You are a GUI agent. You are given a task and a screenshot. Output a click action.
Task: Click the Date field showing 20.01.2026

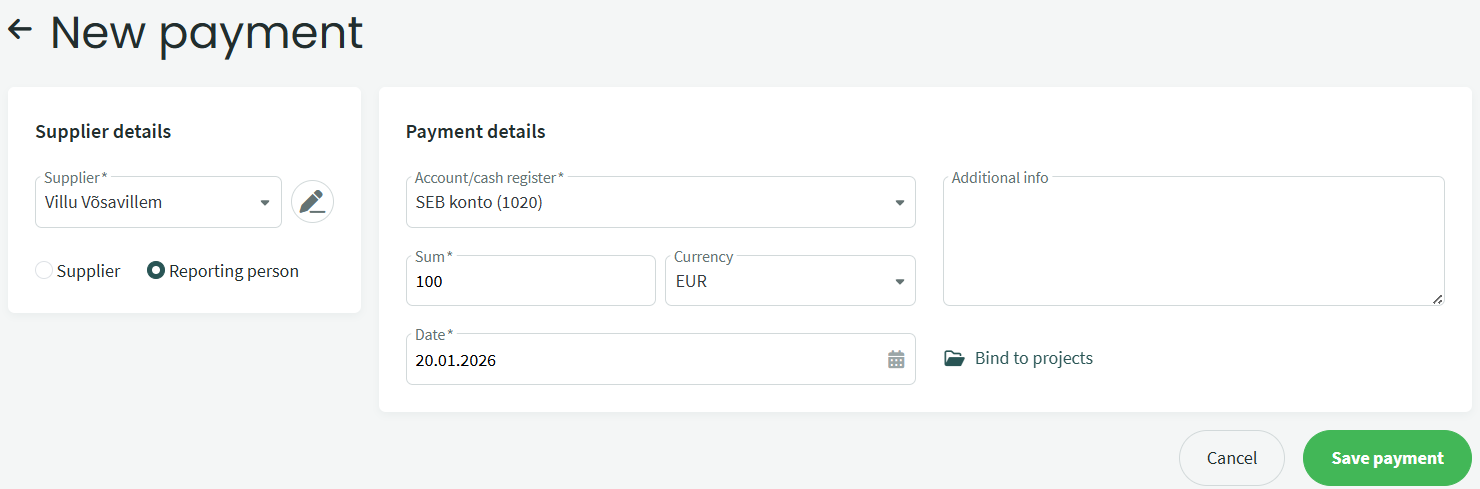640,360
